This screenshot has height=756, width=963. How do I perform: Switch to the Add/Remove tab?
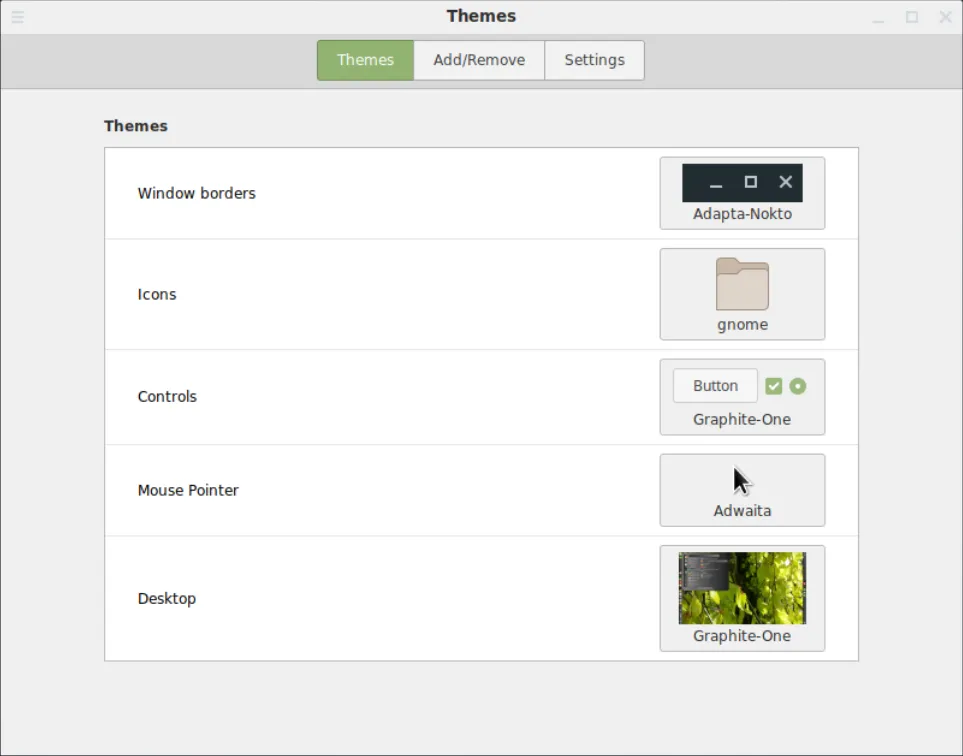(x=479, y=60)
